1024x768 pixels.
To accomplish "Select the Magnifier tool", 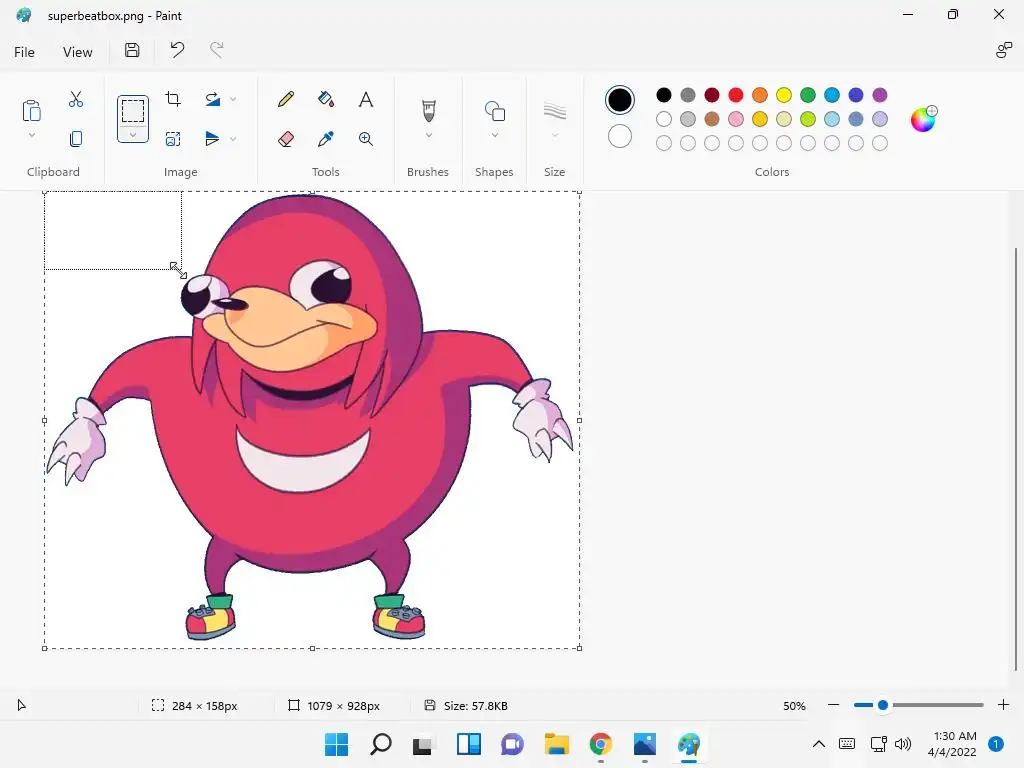I will [x=366, y=138].
